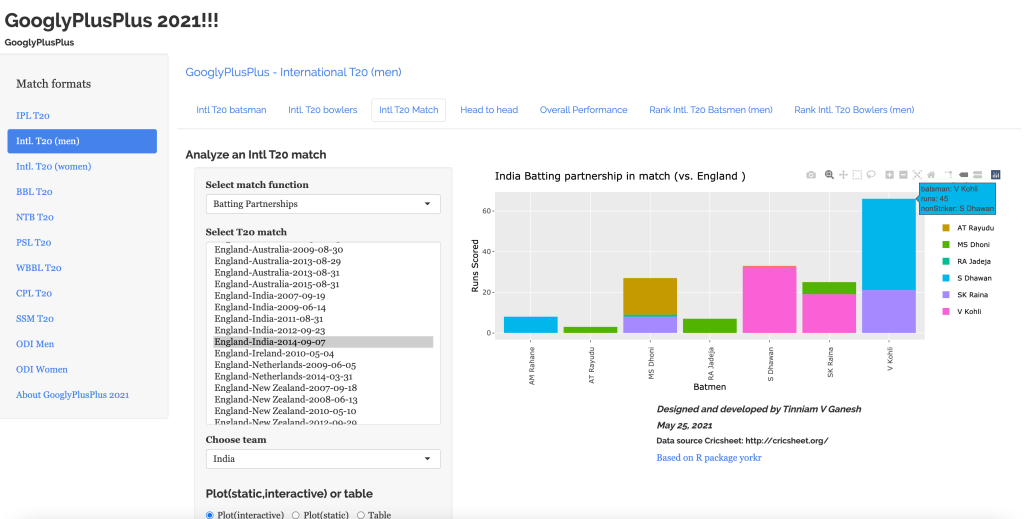Click the Zoom In plus icon
This screenshot has height=519, width=1024.
click(889, 175)
